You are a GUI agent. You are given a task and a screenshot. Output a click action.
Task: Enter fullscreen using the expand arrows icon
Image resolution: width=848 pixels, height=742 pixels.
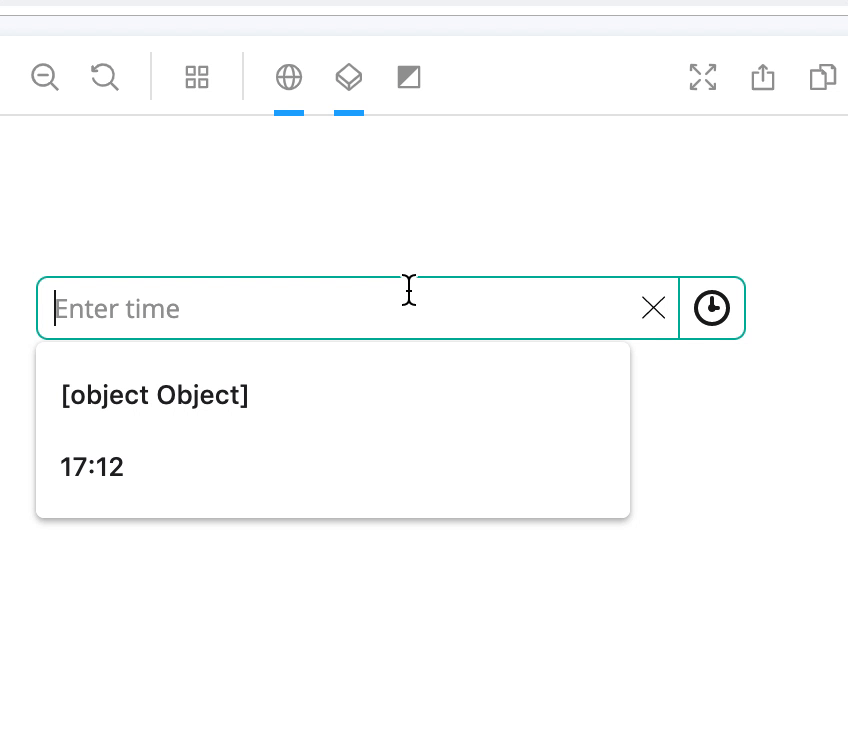(x=703, y=77)
